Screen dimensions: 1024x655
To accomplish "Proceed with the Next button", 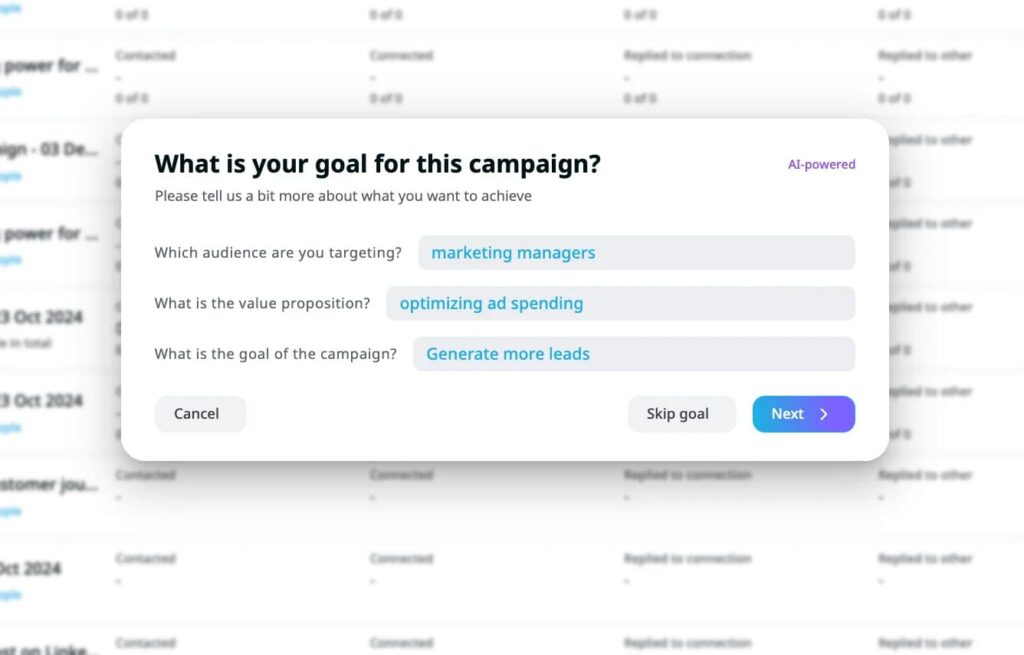I will [x=803, y=414].
